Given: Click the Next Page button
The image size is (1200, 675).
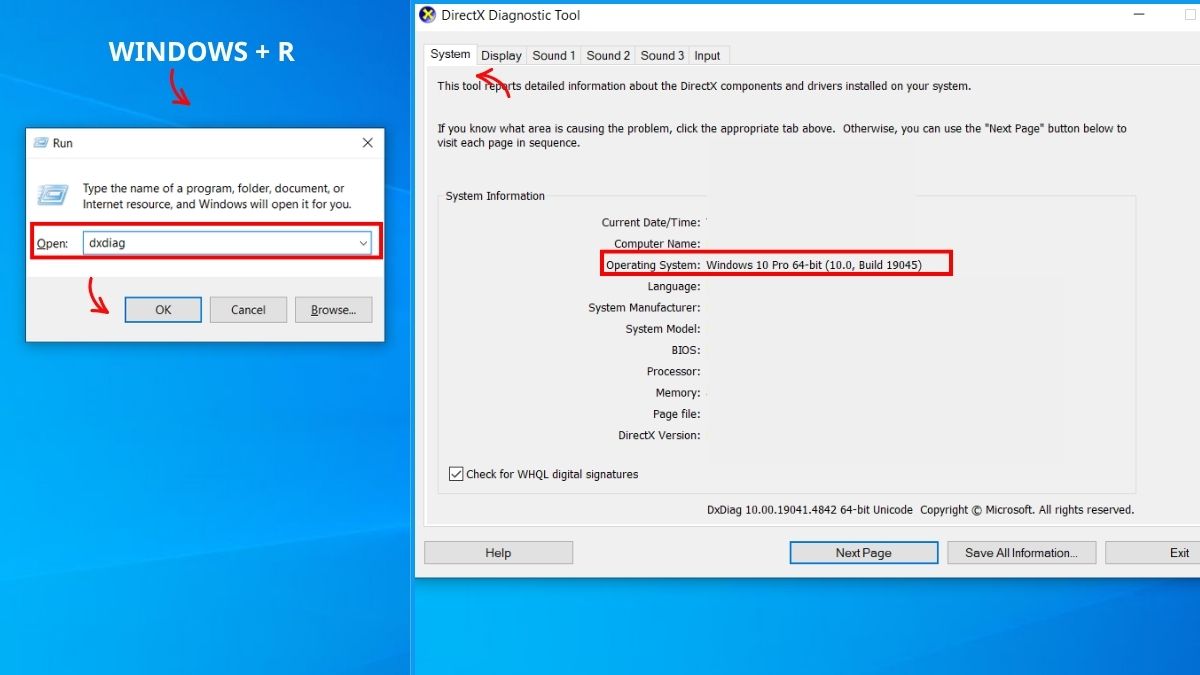Looking at the screenshot, I should 863,553.
